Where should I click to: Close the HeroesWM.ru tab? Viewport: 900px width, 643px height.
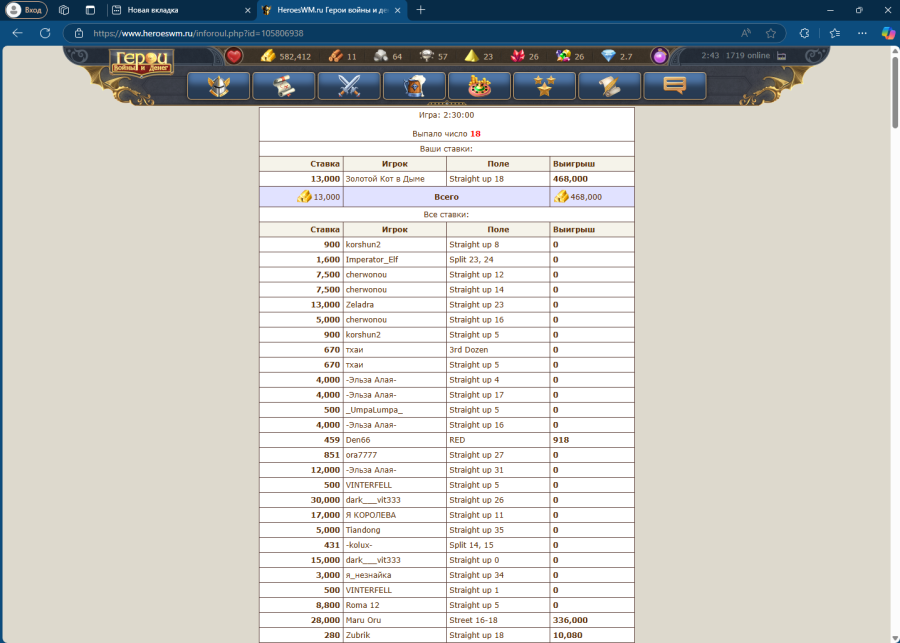point(398,10)
